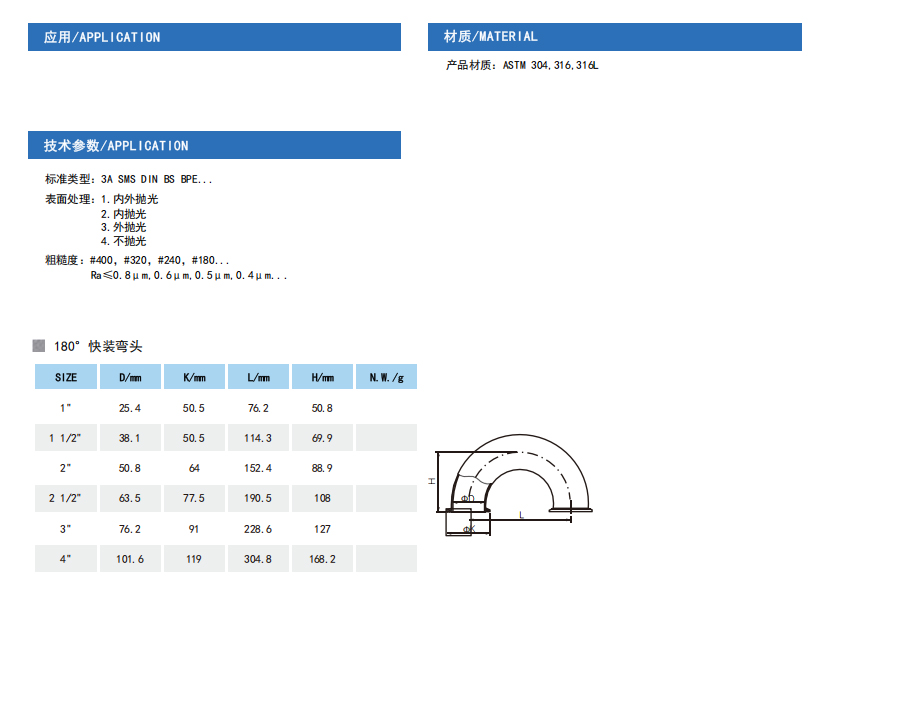Click the D value 50.8 in the 2" row
900x711 pixels.
point(130,468)
